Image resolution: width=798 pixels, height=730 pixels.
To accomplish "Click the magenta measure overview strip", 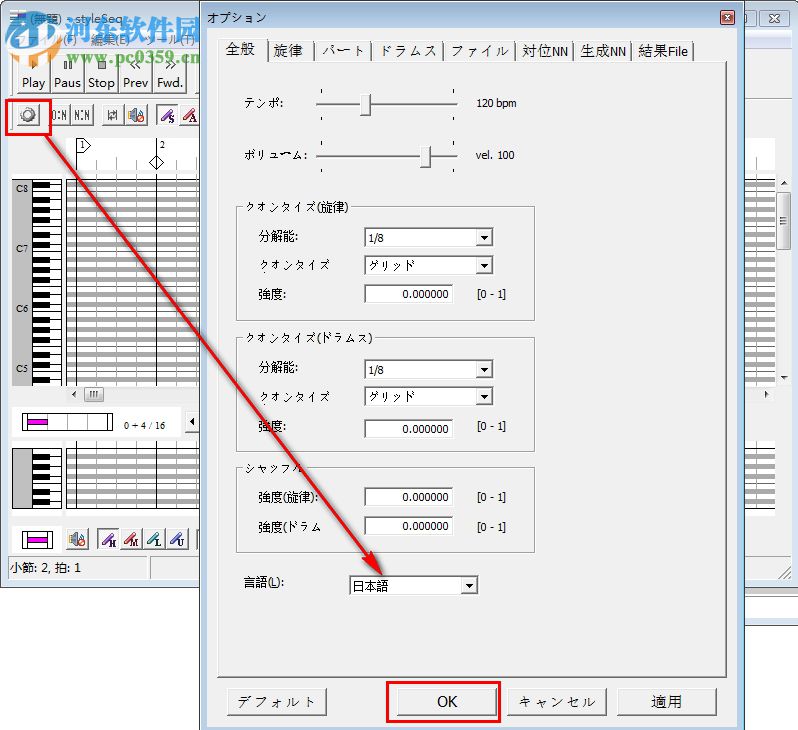I will pyautogui.click(x=67, y=422).
